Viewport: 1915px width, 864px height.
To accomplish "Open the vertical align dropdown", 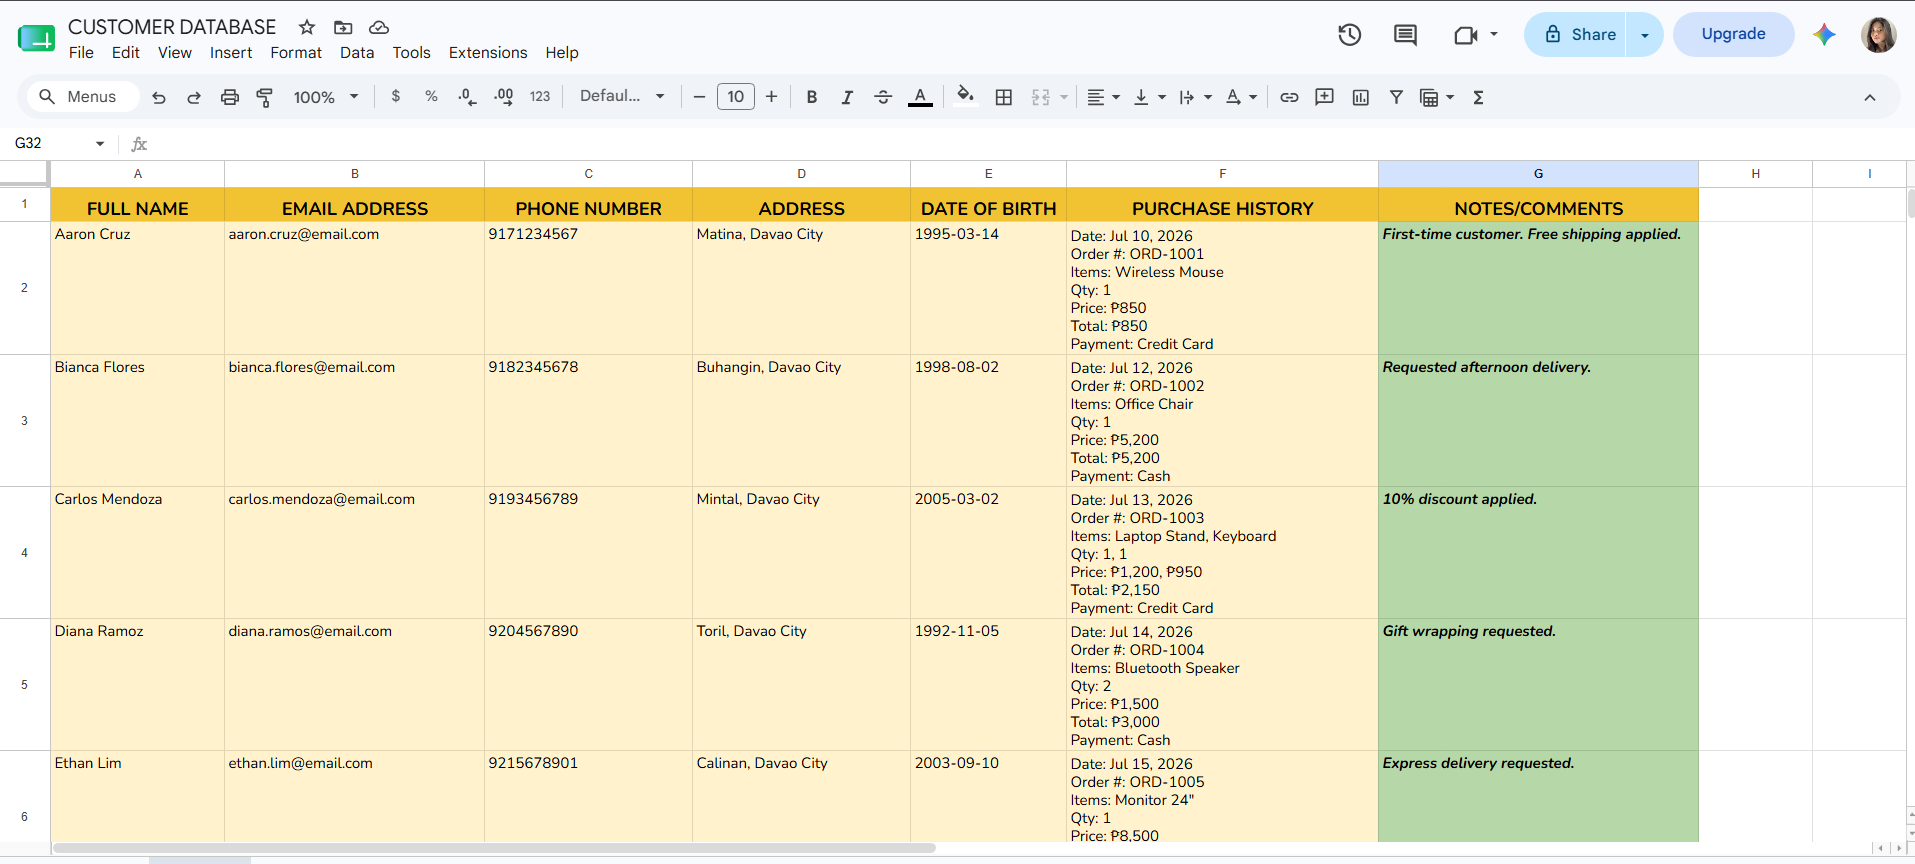I will (1150, 97).
